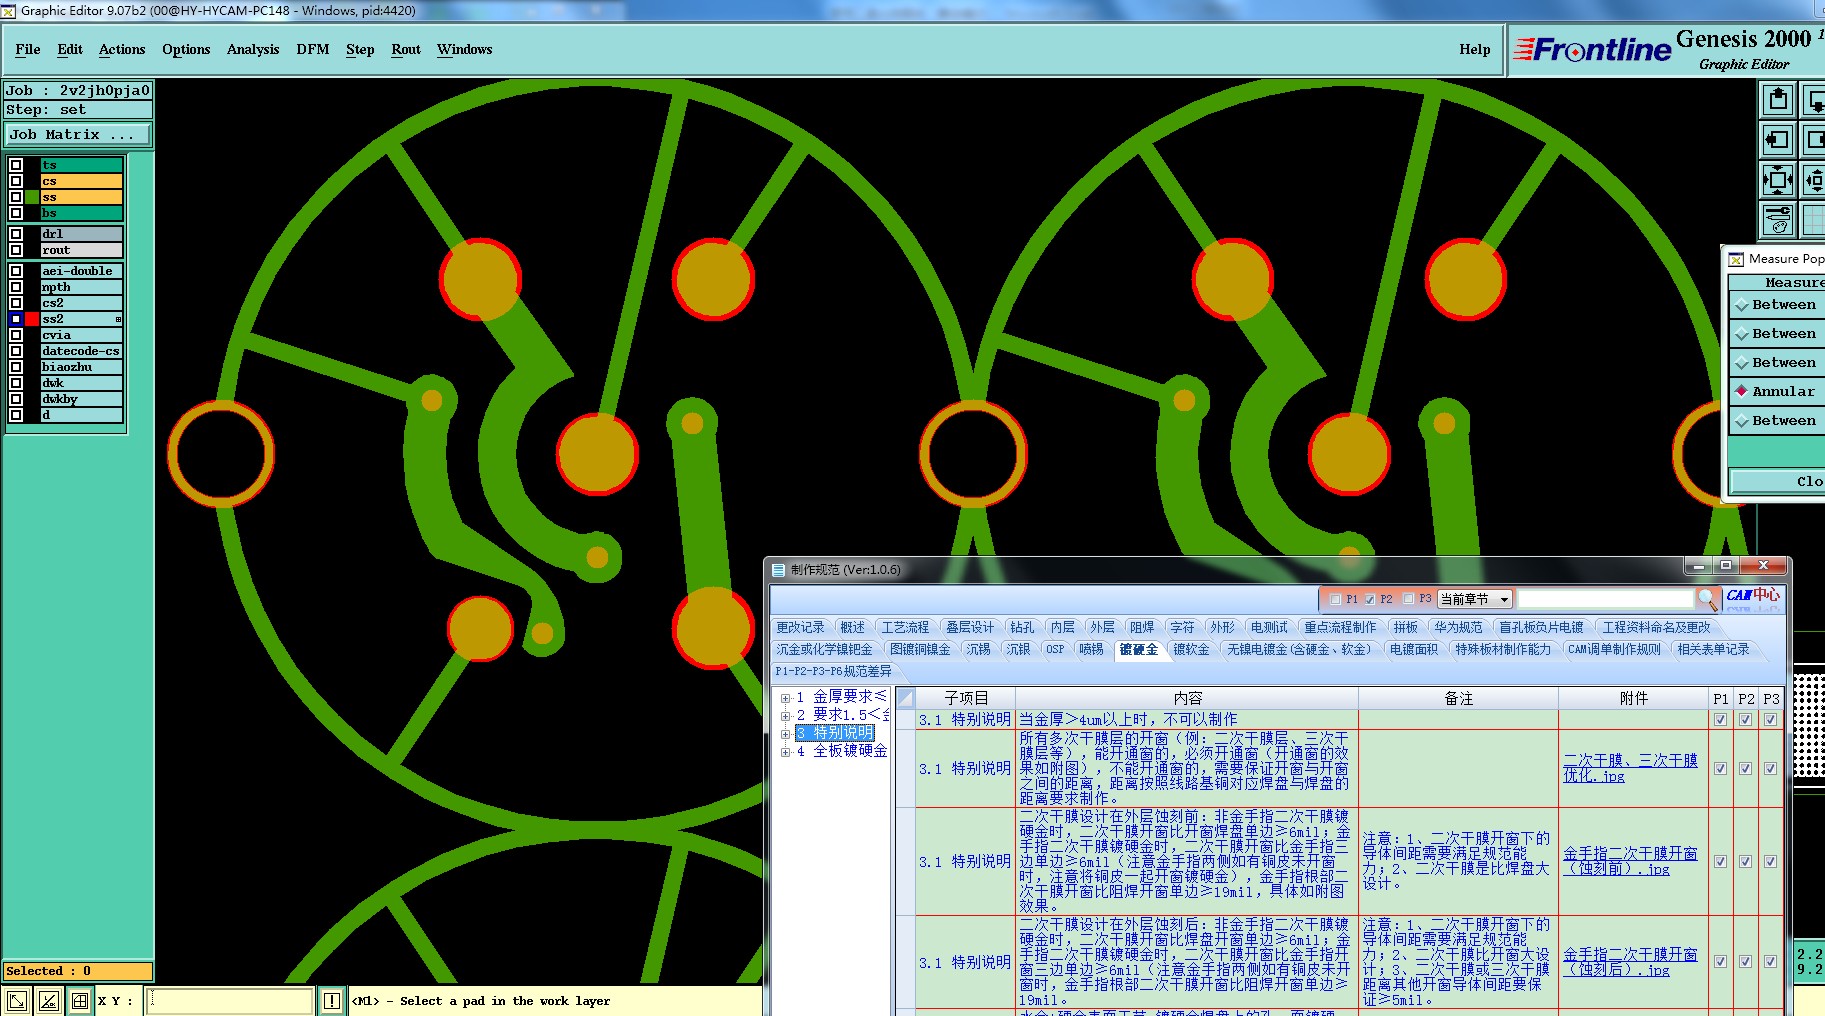Viewport: 1825px width, 1016px height.
Task: Click the search text field in spec window
Action: [x=1605, y=599]
